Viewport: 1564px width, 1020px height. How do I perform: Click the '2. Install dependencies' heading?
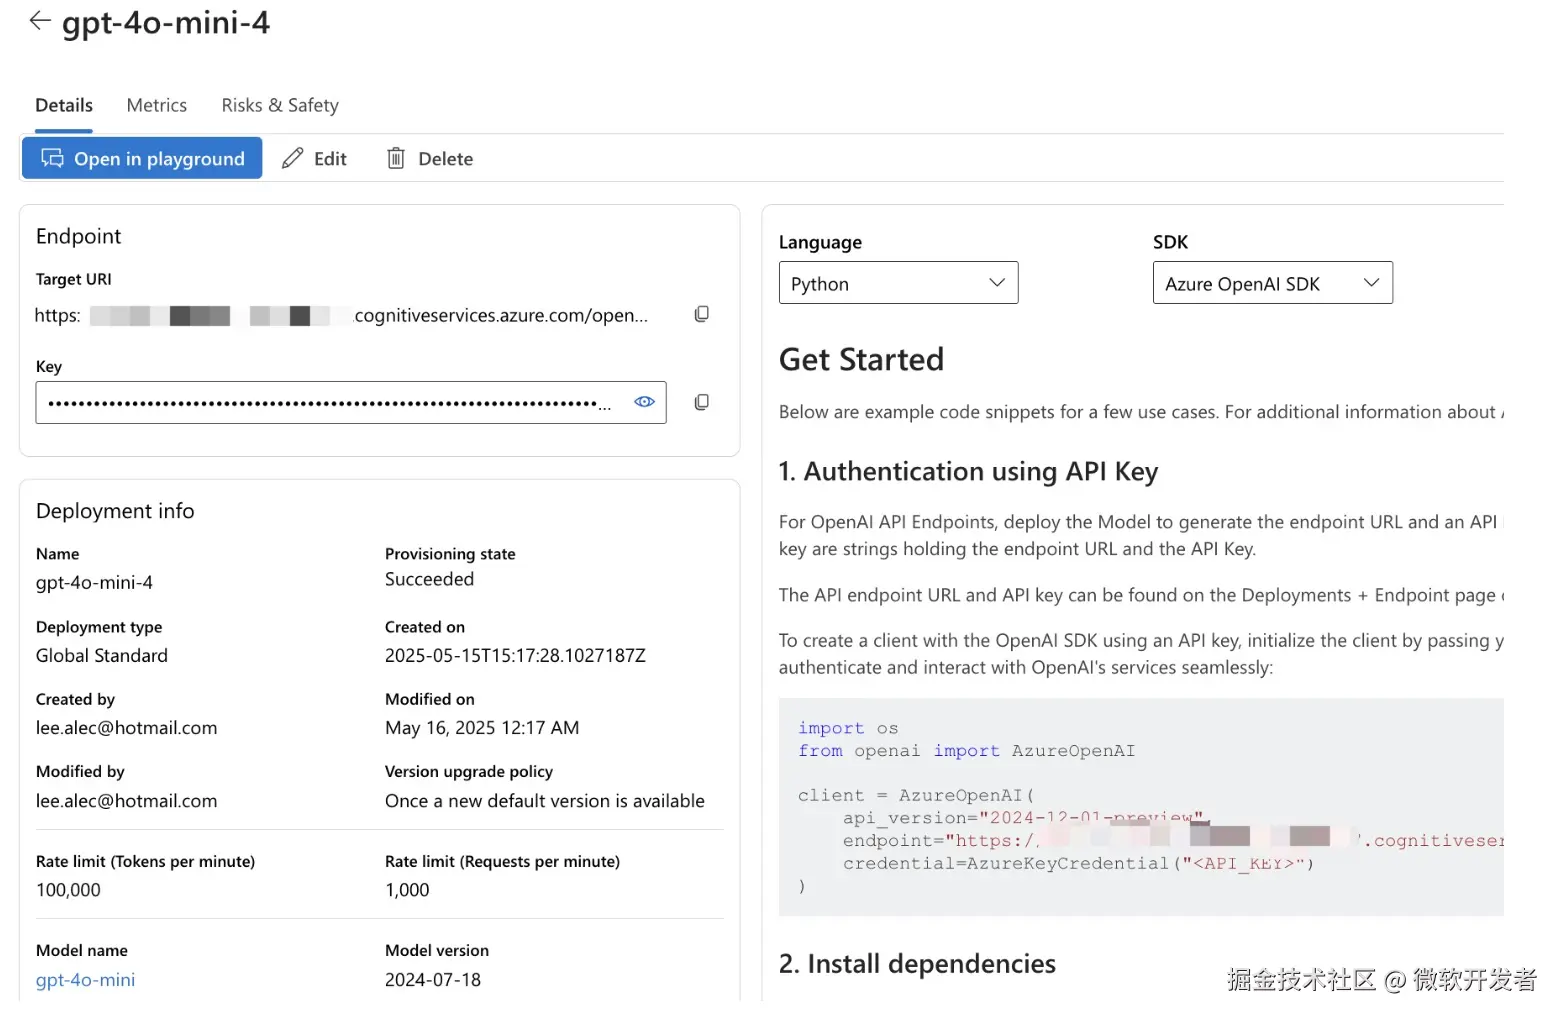coord(917,964)
